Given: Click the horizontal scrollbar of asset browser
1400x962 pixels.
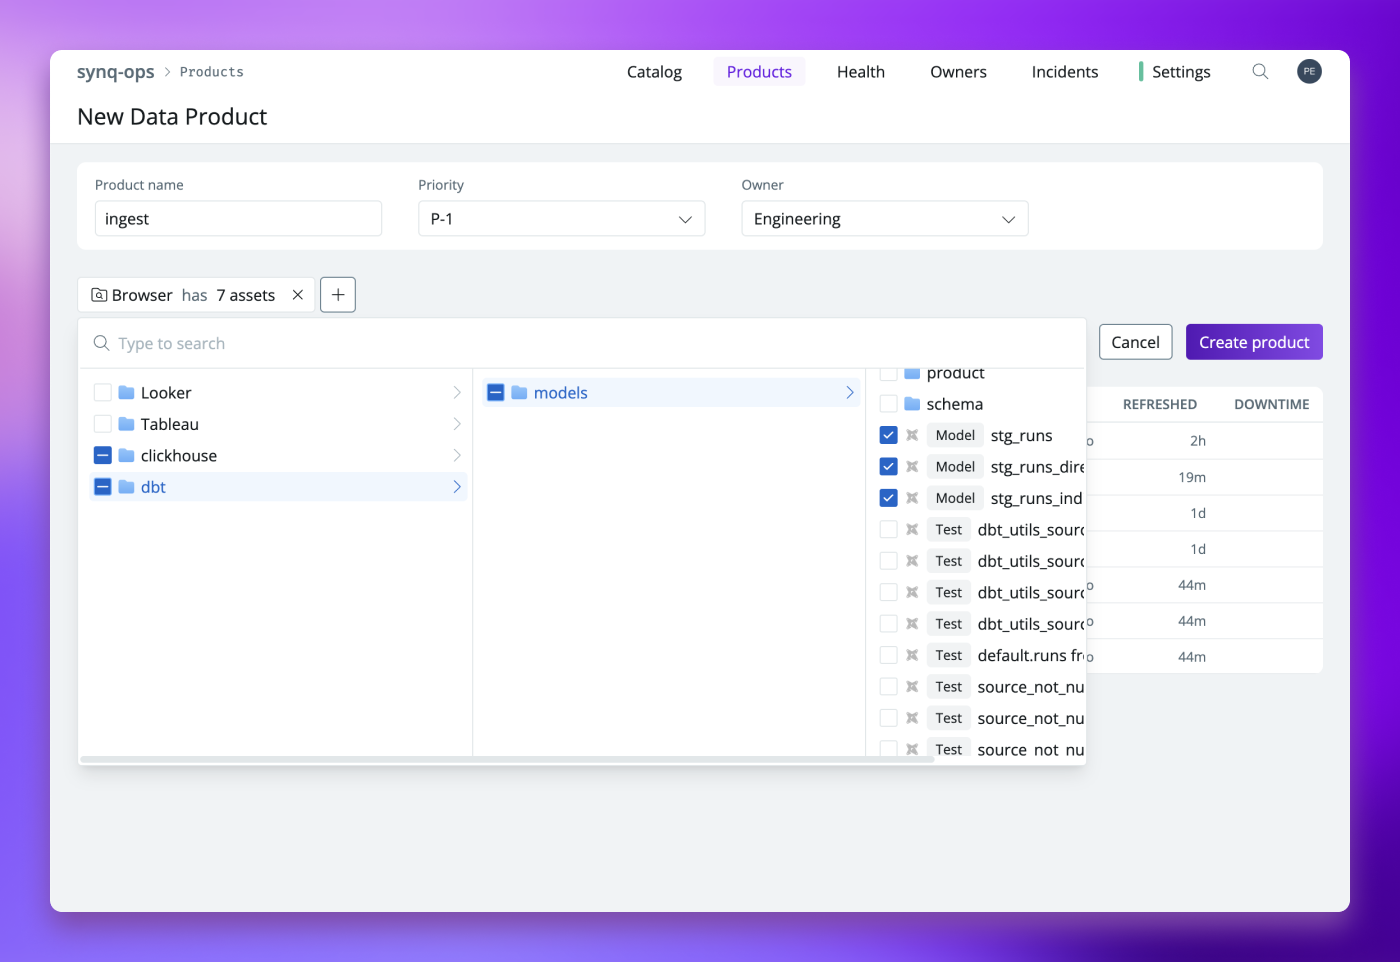Looking at the screenshot, I should (508, 760).
